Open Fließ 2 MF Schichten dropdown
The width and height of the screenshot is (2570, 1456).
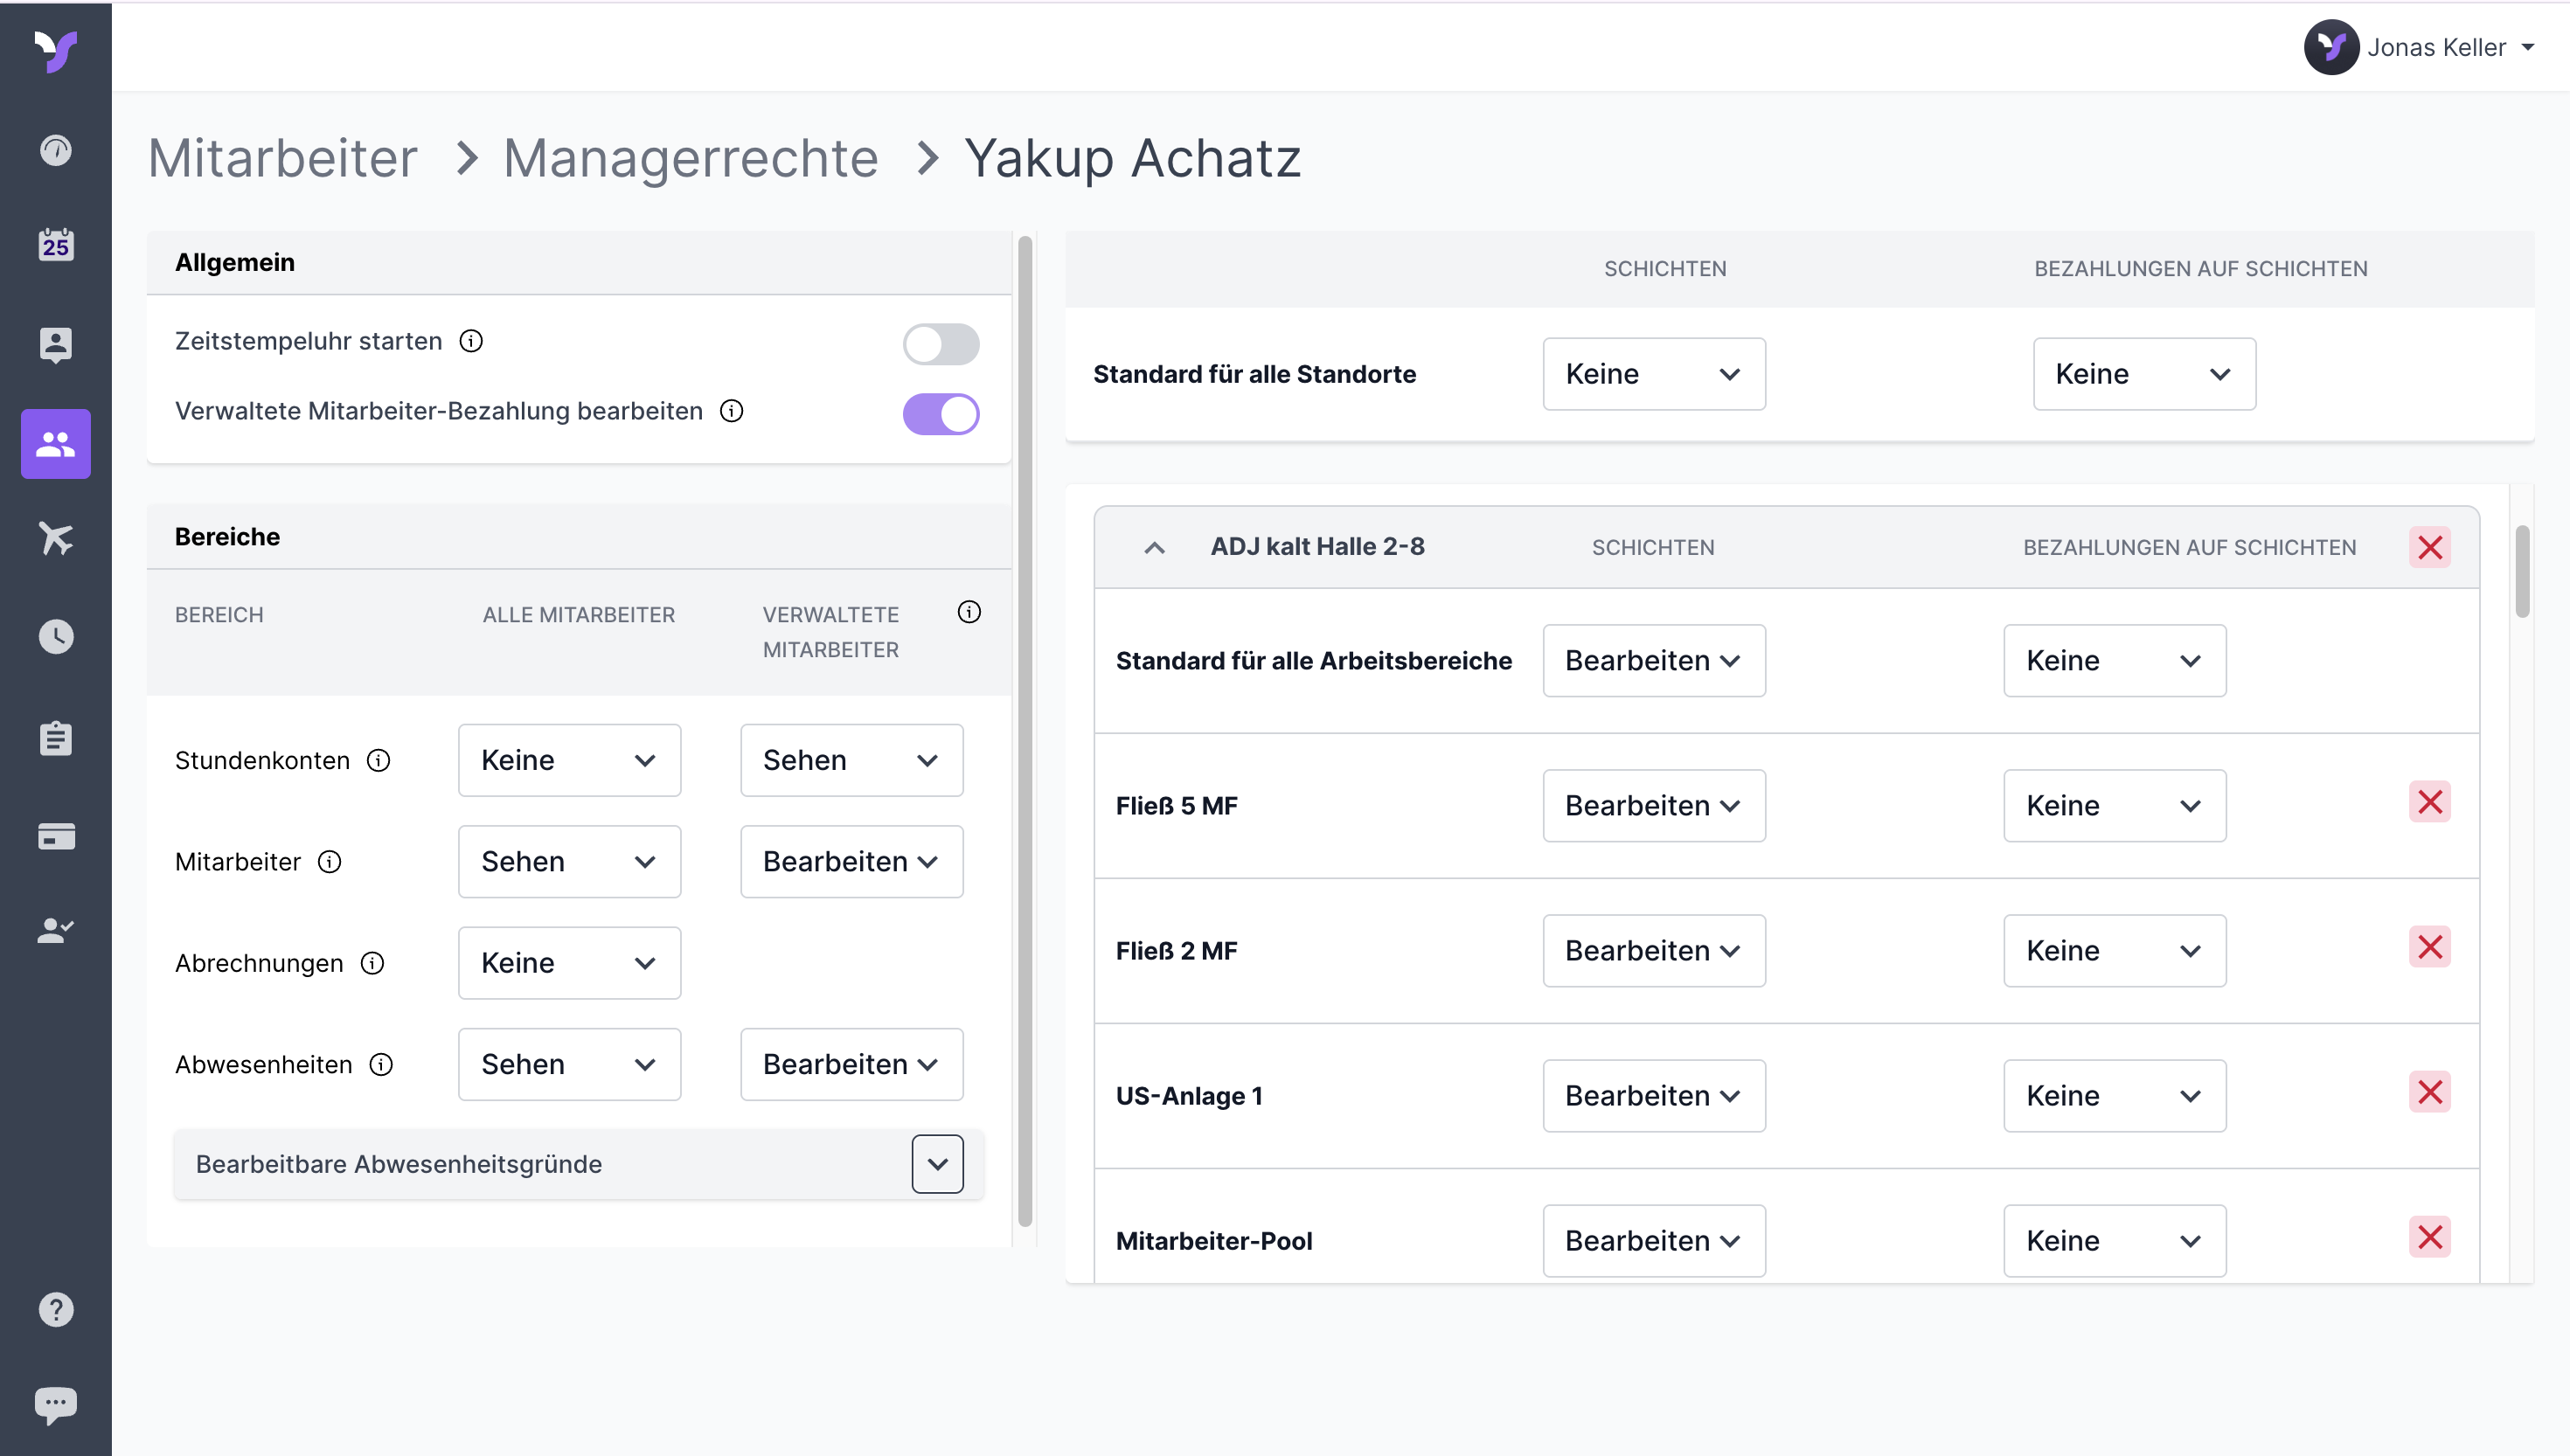pyautogui.click(x=1655, y=951)
